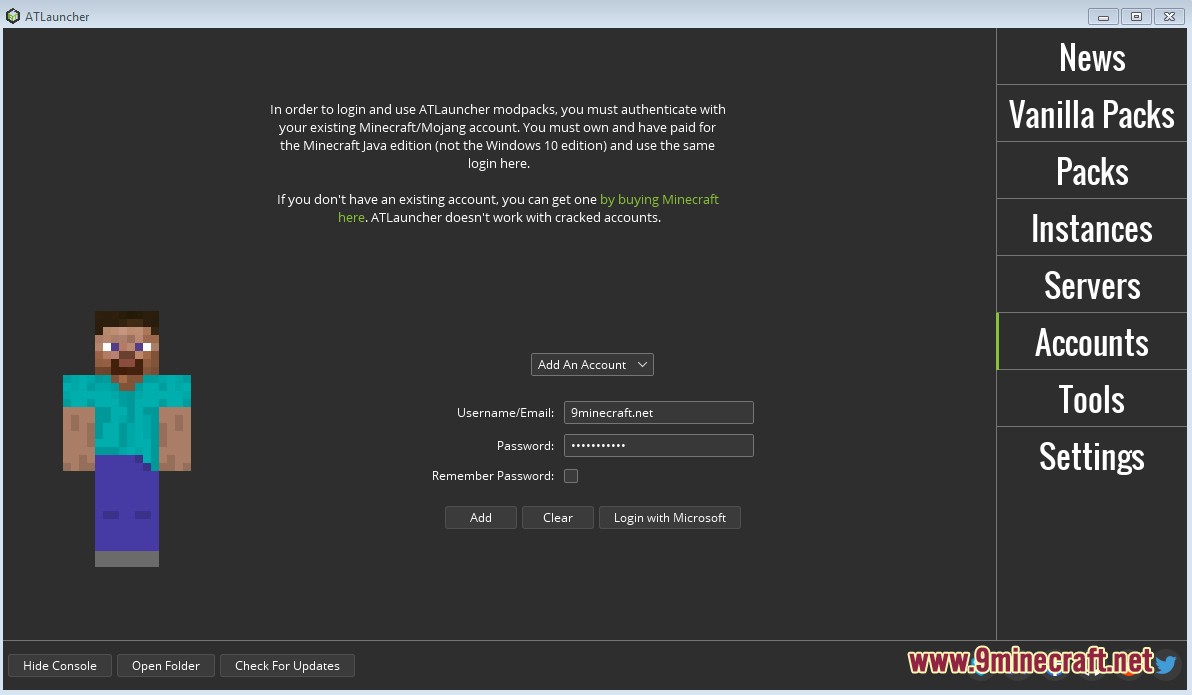Minimize the ATLauncher window

click(x=1103, y=16)
